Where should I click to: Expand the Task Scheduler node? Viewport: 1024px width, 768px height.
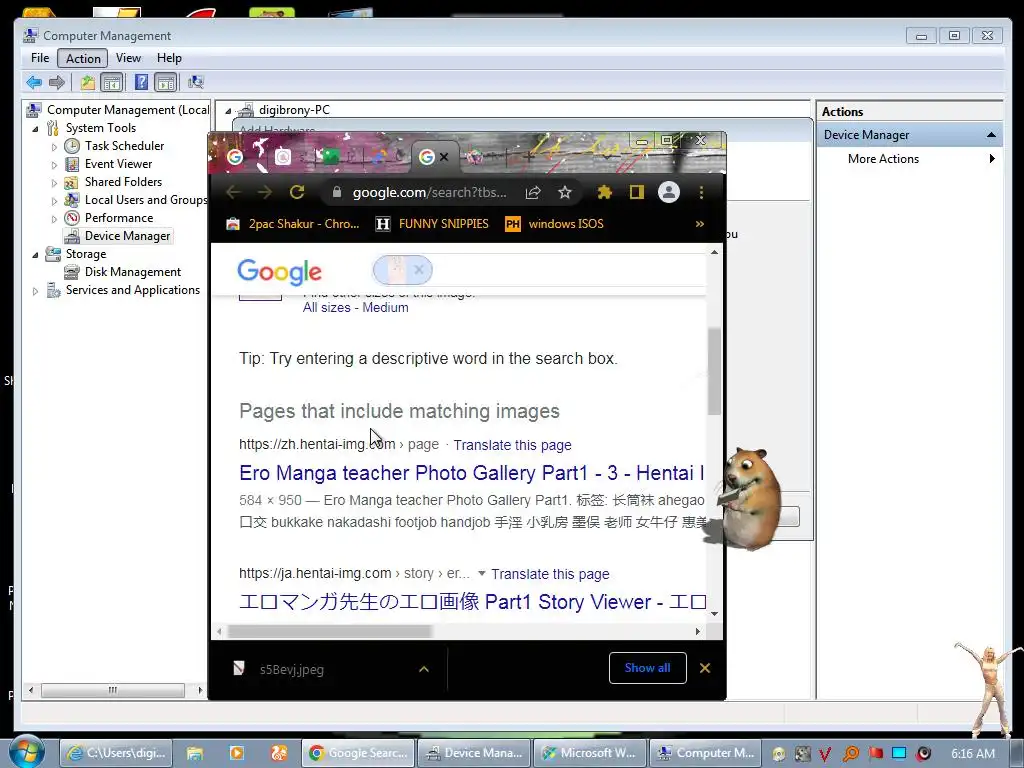click(x=54, y=147)
